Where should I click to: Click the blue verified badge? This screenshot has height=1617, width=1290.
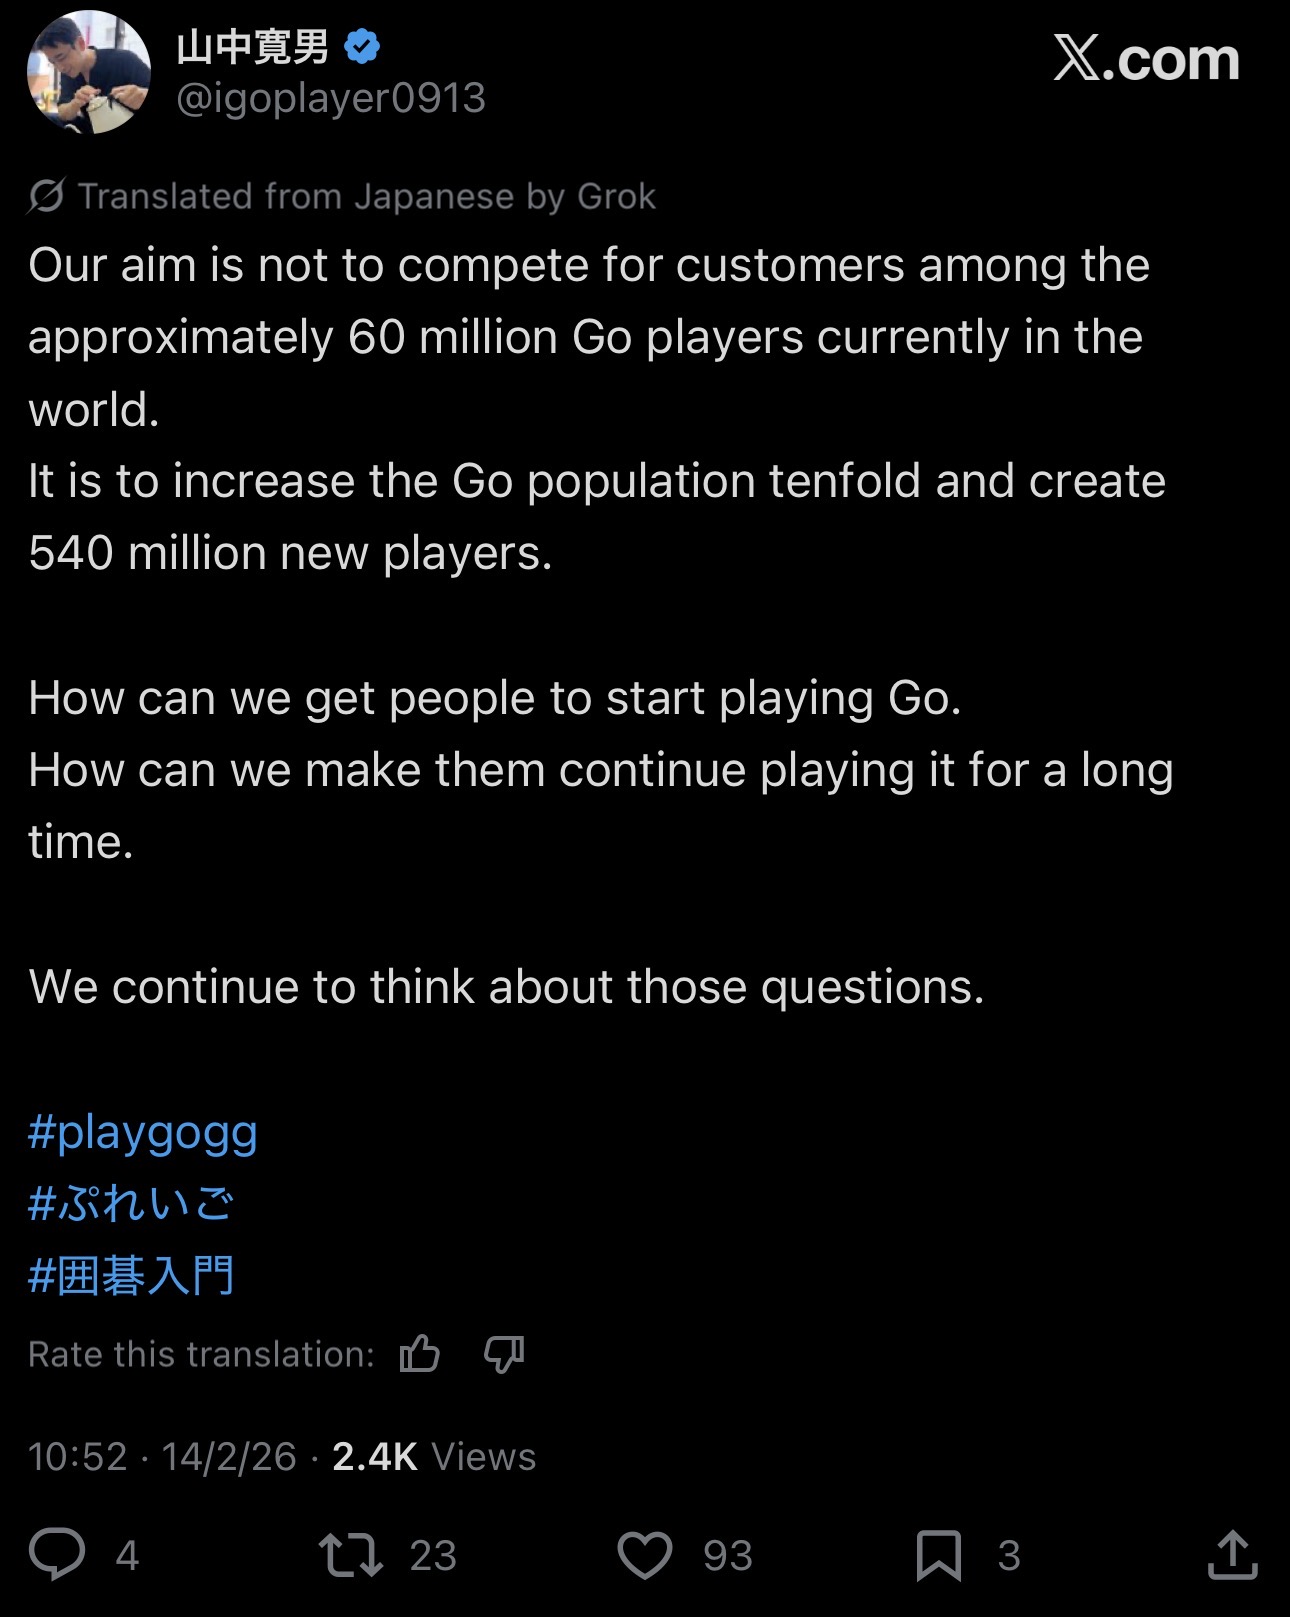coord(362,47)
